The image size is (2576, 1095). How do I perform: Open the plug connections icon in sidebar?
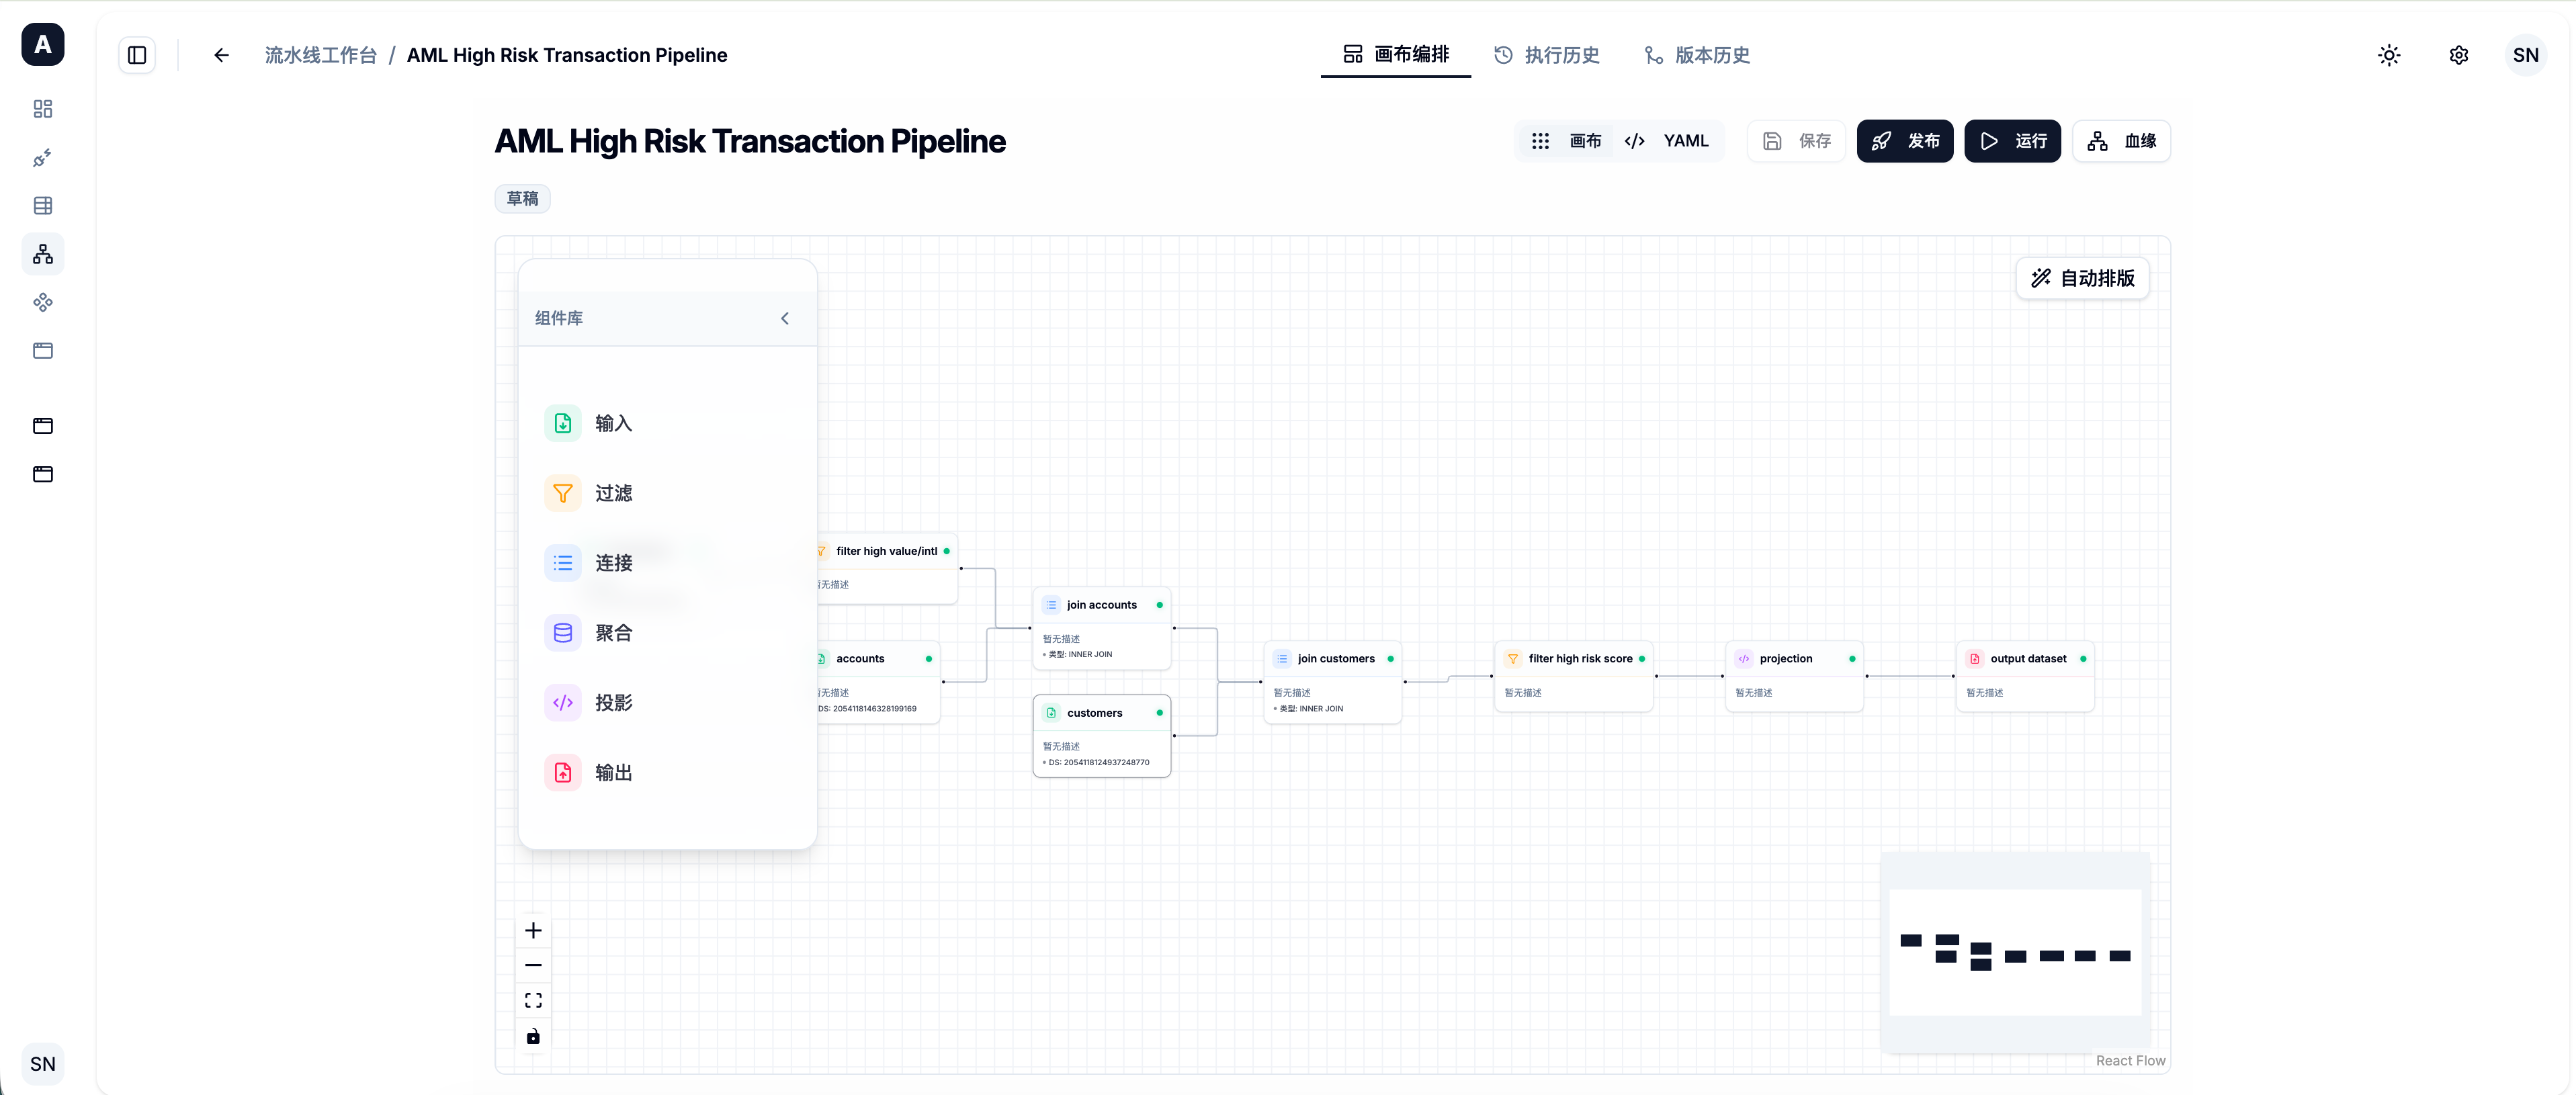click(x=43, y=157)
